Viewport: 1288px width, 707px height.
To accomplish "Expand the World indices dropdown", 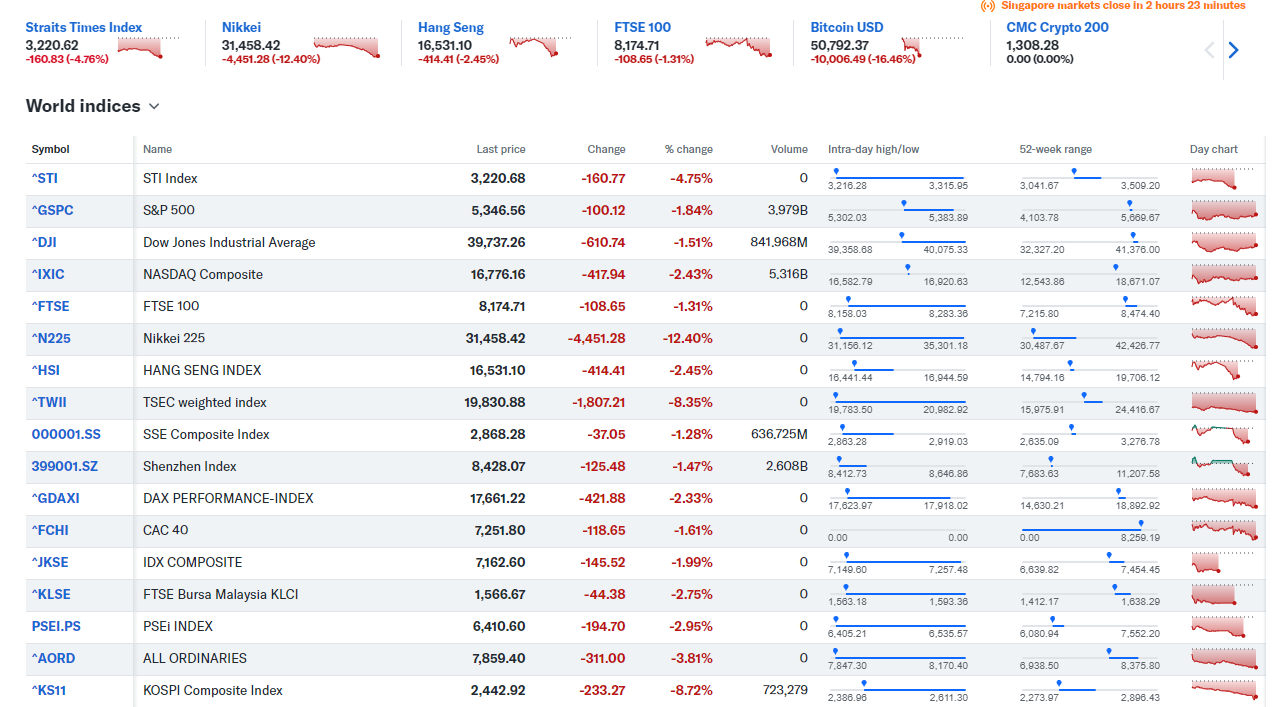I will (154, 107).
